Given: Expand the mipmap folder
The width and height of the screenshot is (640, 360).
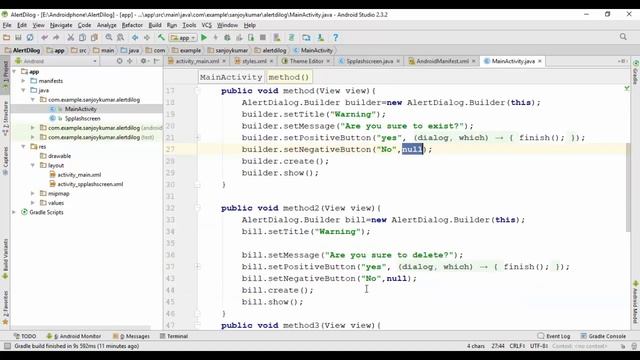Looking at the screenshot, I should pyautogui.click(x=33, y=193).
